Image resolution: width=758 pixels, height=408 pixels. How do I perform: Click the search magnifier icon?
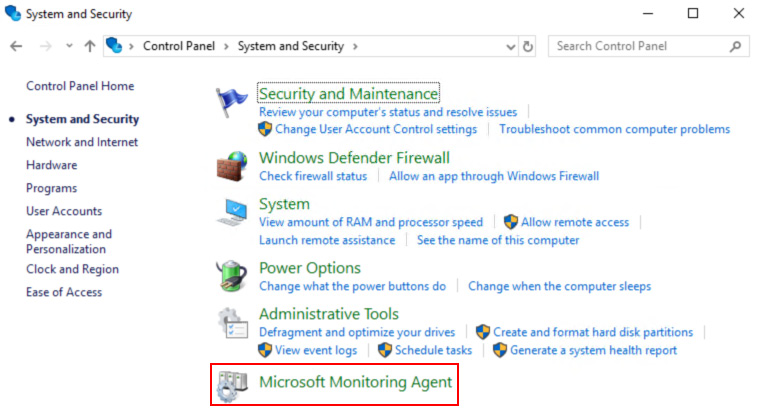[735, 46]
